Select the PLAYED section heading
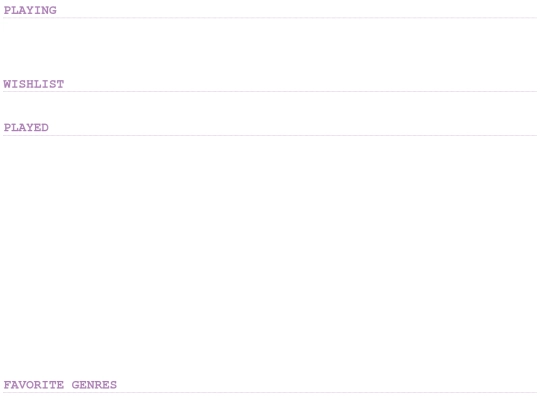The image size is (540, 405). [x=26, y=127]
